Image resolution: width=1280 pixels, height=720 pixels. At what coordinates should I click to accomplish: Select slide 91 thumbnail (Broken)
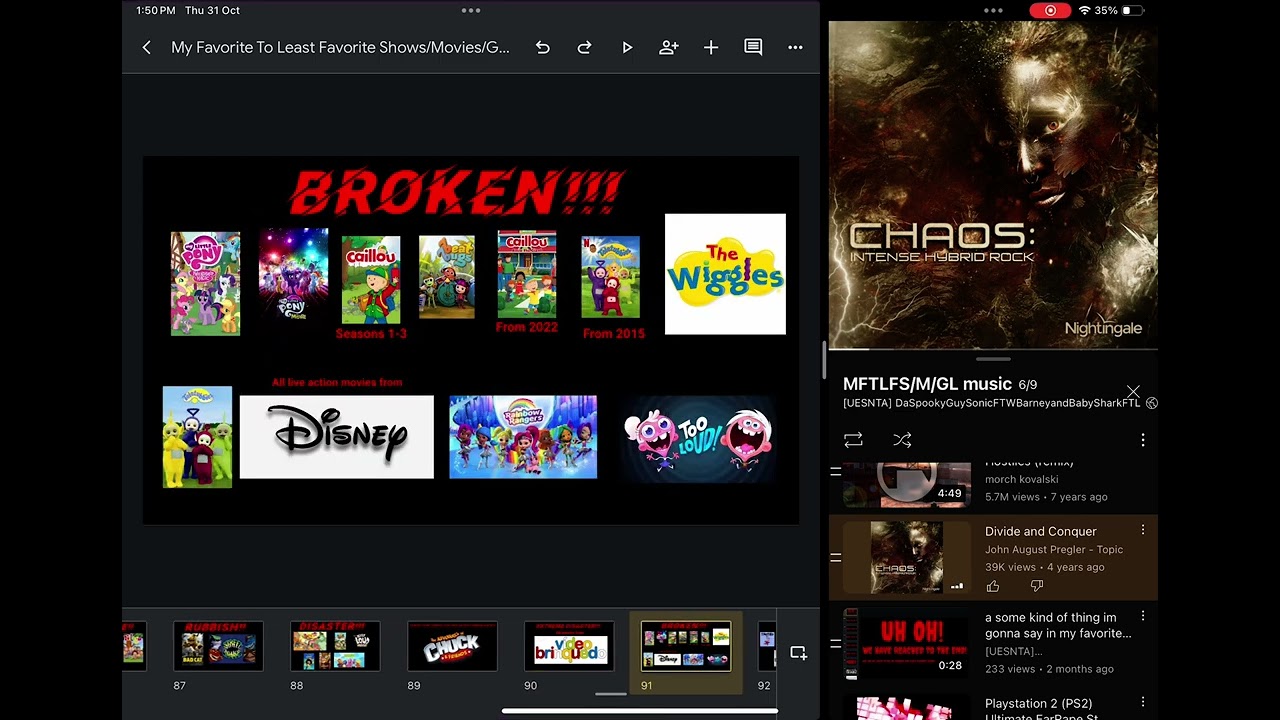[x=686, y=646]
